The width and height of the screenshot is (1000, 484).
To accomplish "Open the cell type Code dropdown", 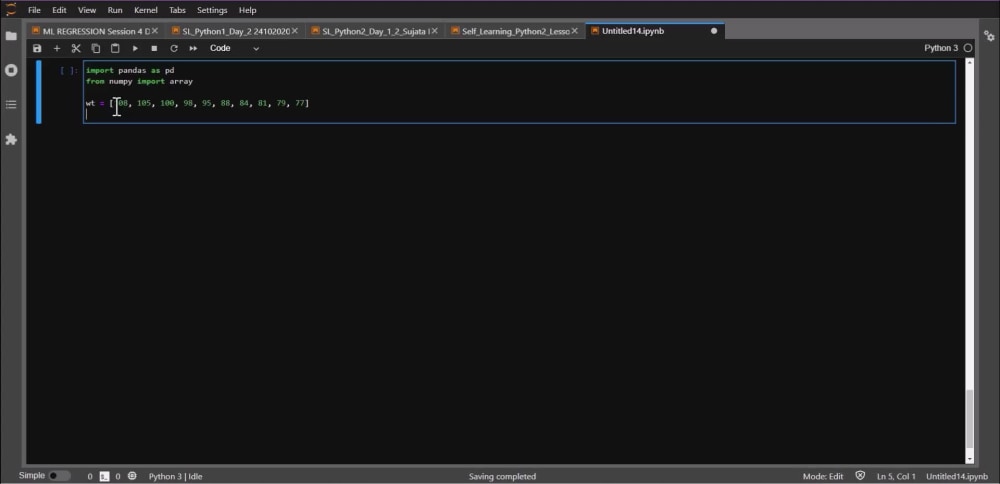I will coord(235,48).
